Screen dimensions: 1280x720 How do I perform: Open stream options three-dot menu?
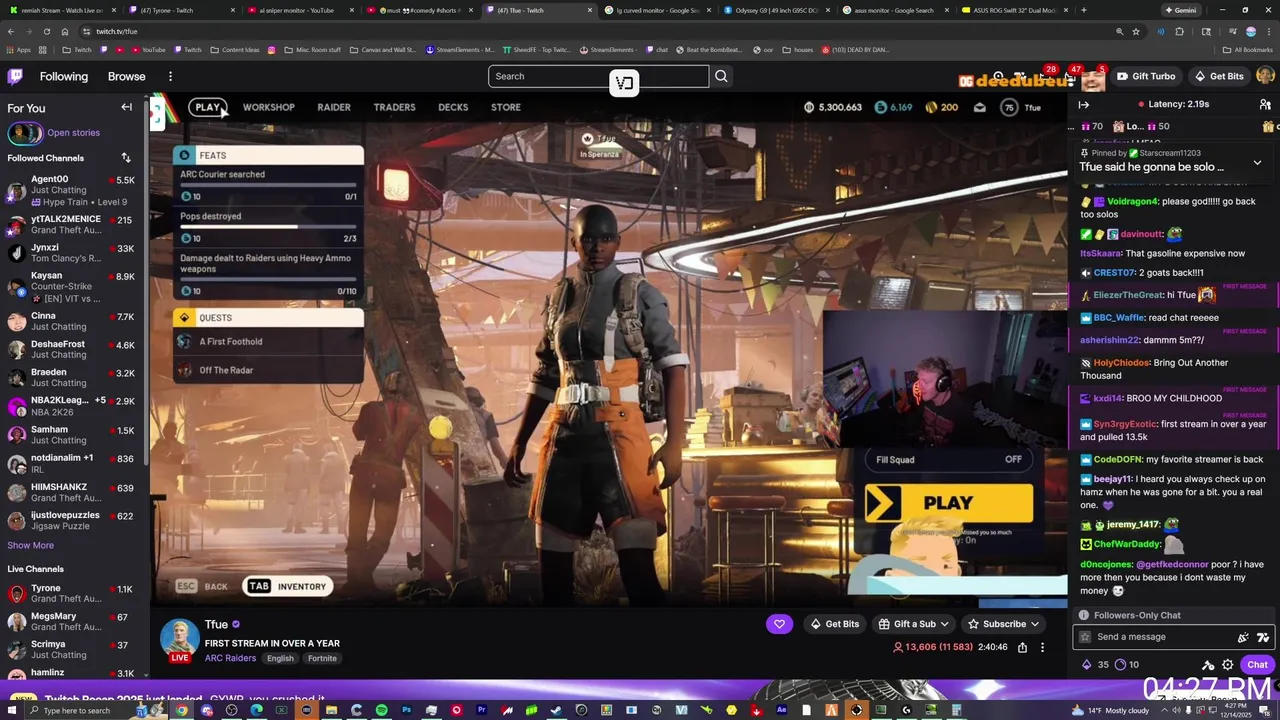tap(1042, 647)
